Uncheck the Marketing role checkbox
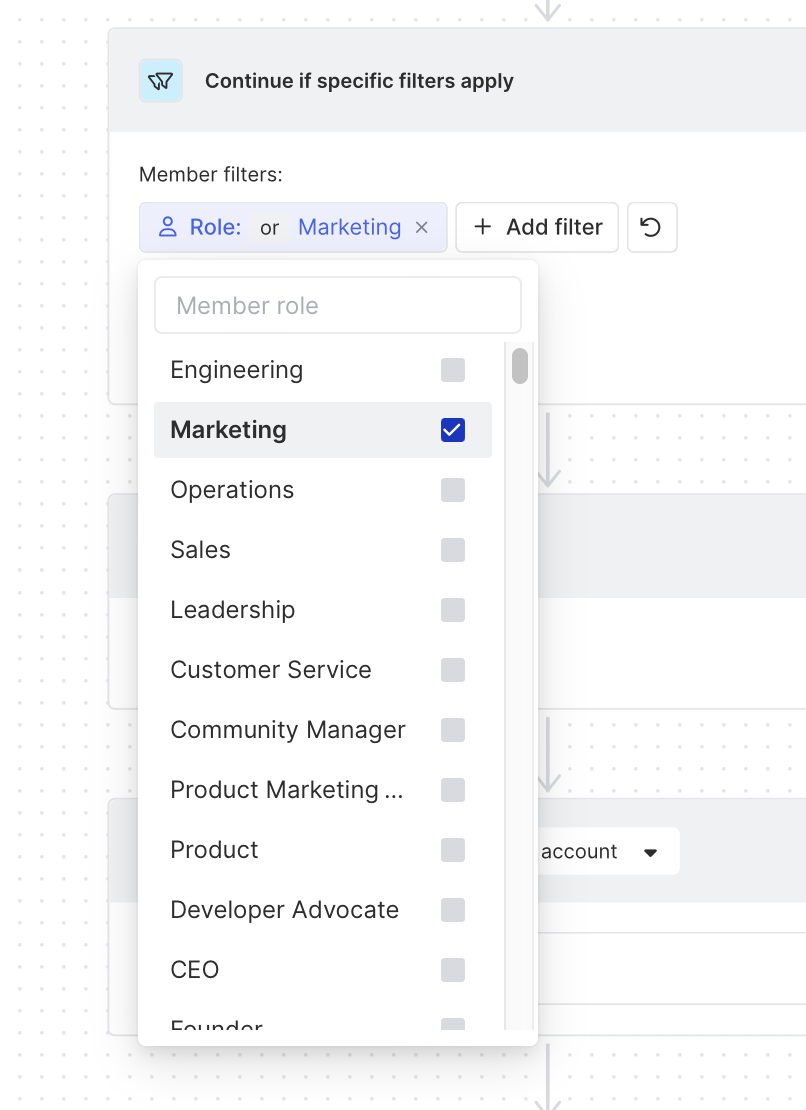 [x=453, y=430]
